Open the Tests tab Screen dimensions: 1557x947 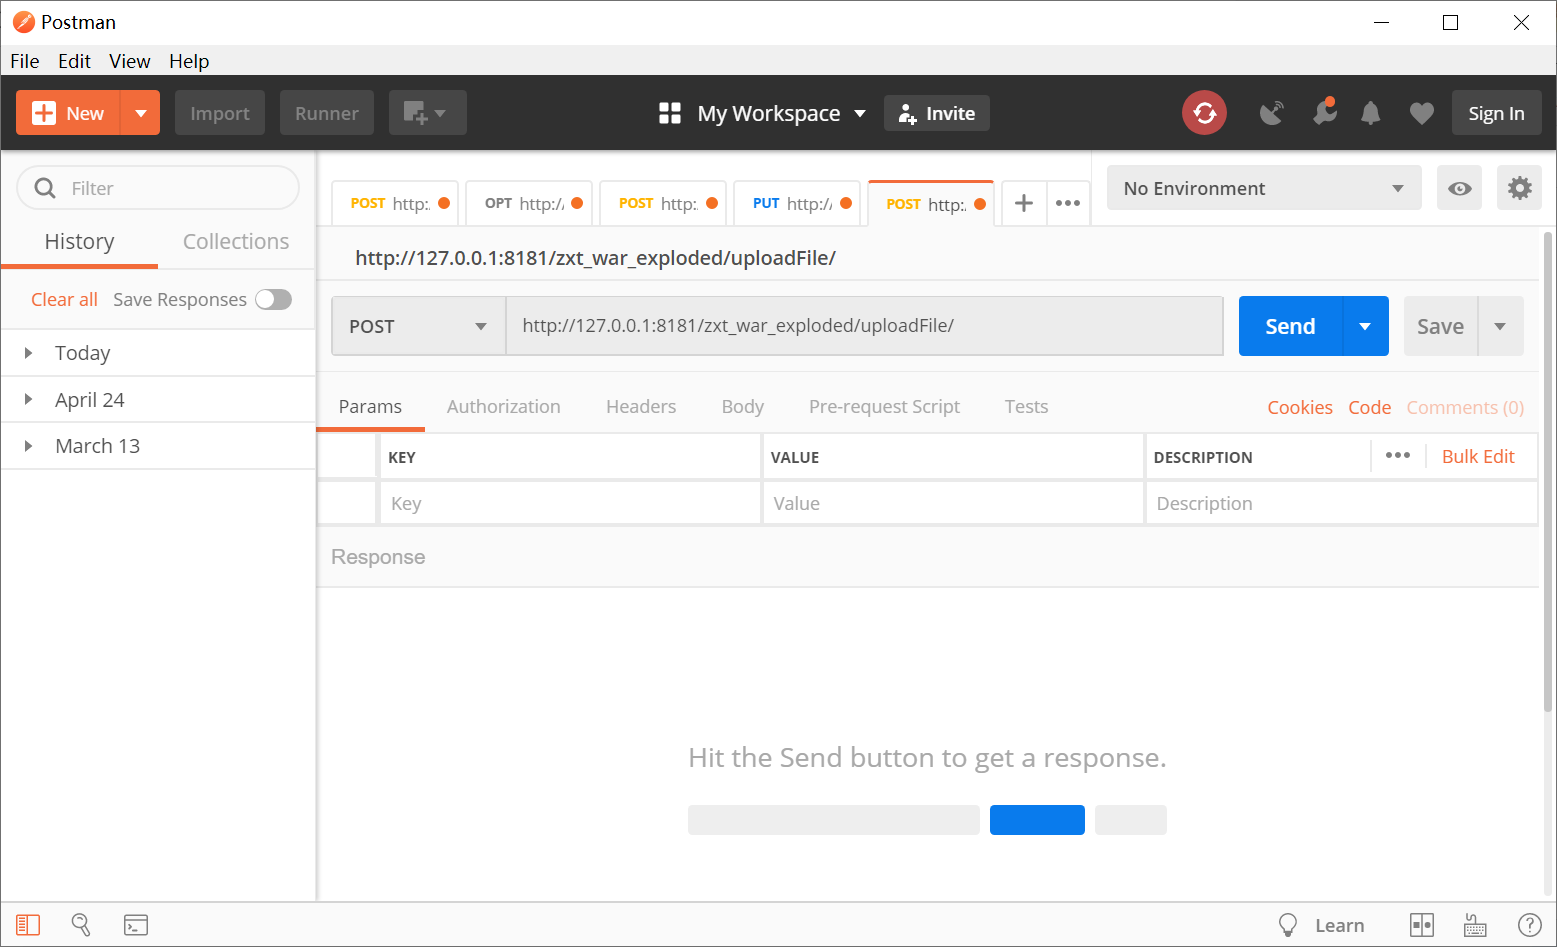click(x=1026, y=406)
